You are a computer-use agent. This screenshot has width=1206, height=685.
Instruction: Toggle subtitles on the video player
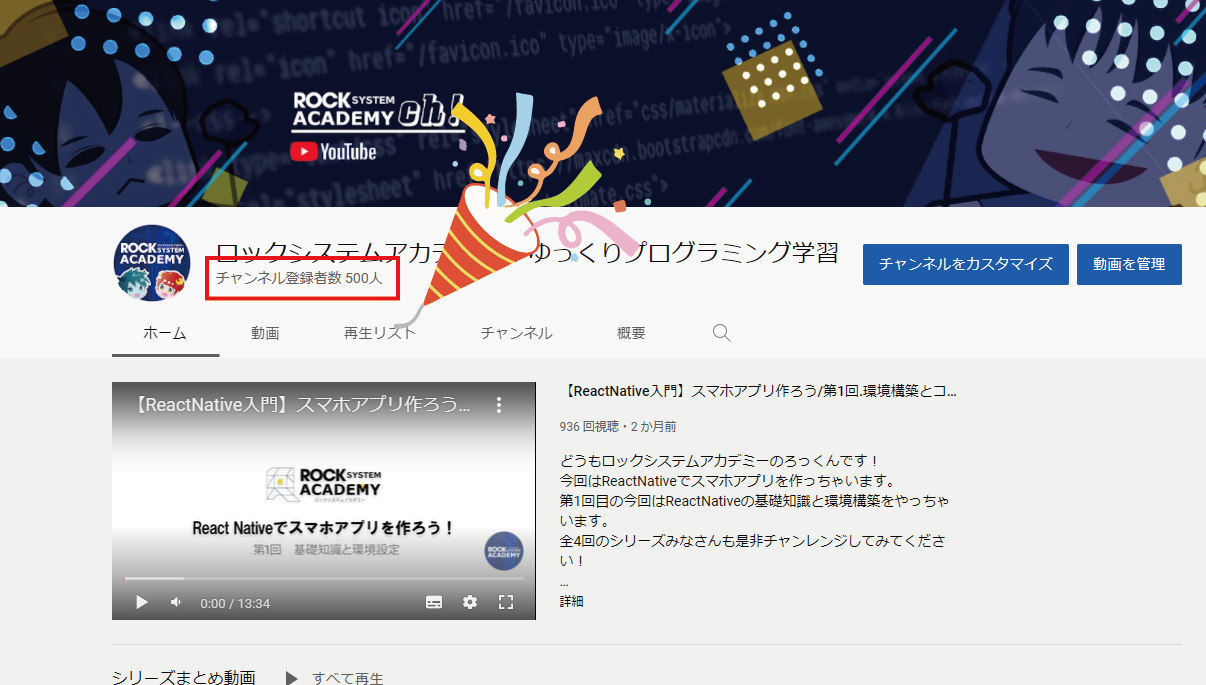[434, 602]
